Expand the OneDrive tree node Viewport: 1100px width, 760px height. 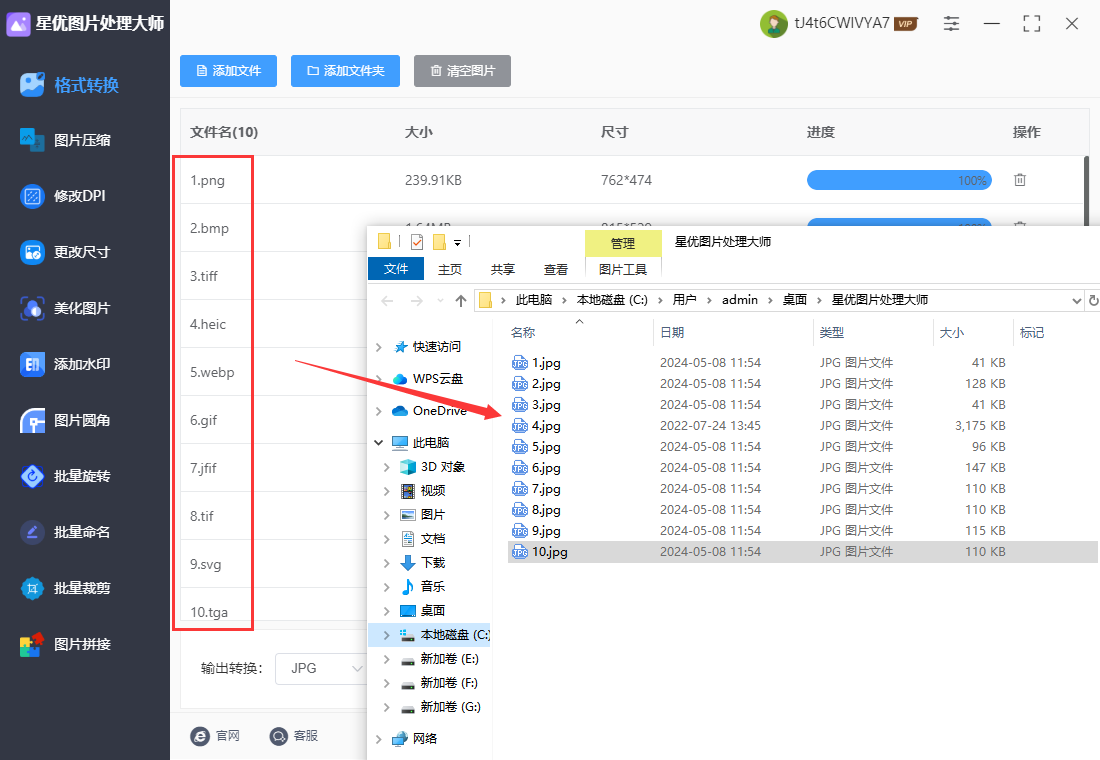click(x=379, y=411)
